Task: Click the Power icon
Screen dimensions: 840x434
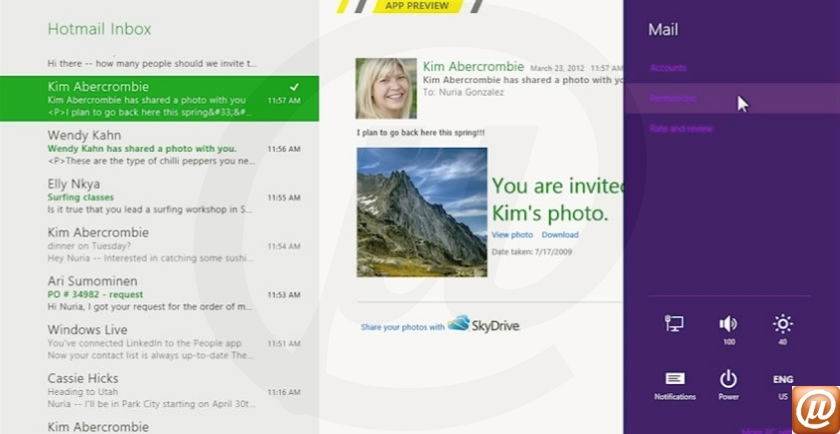Action: point(728,379)
